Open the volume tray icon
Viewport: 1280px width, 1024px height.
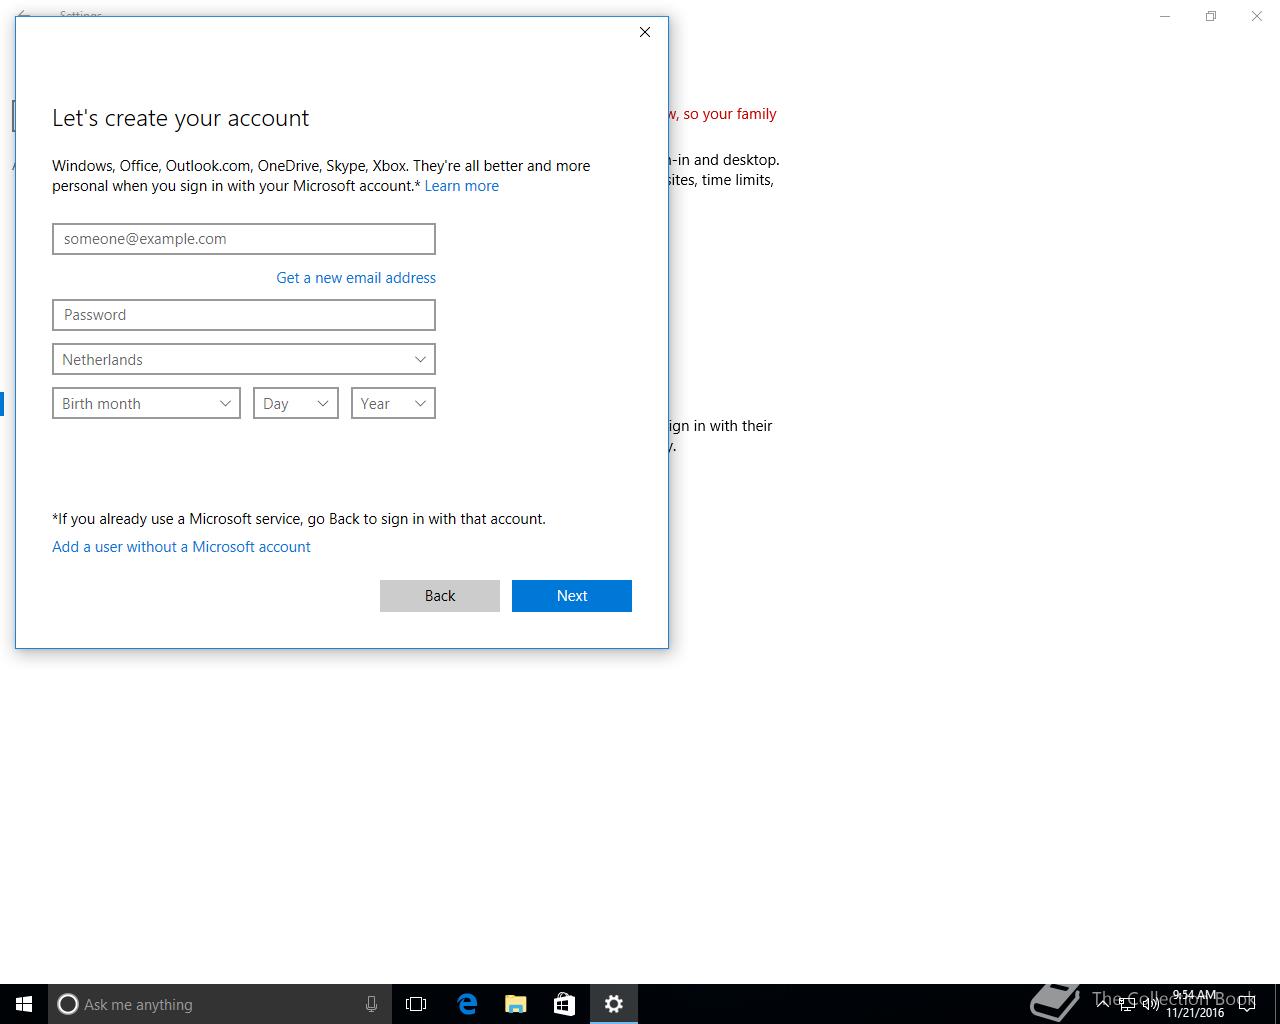pos(1150,1004)
